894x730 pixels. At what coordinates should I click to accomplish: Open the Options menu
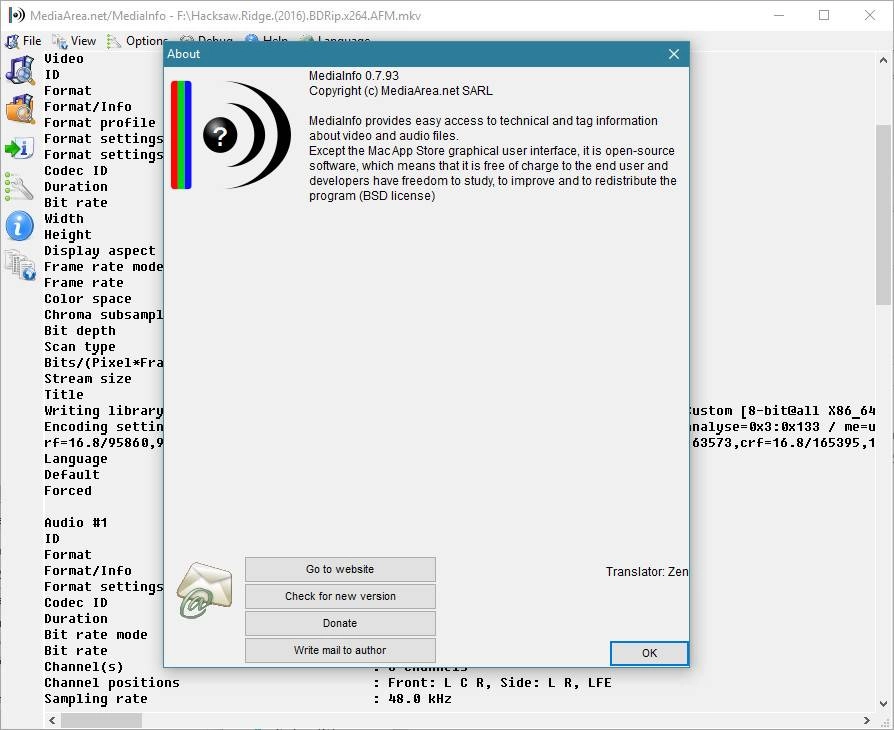(x=137, y=41)
